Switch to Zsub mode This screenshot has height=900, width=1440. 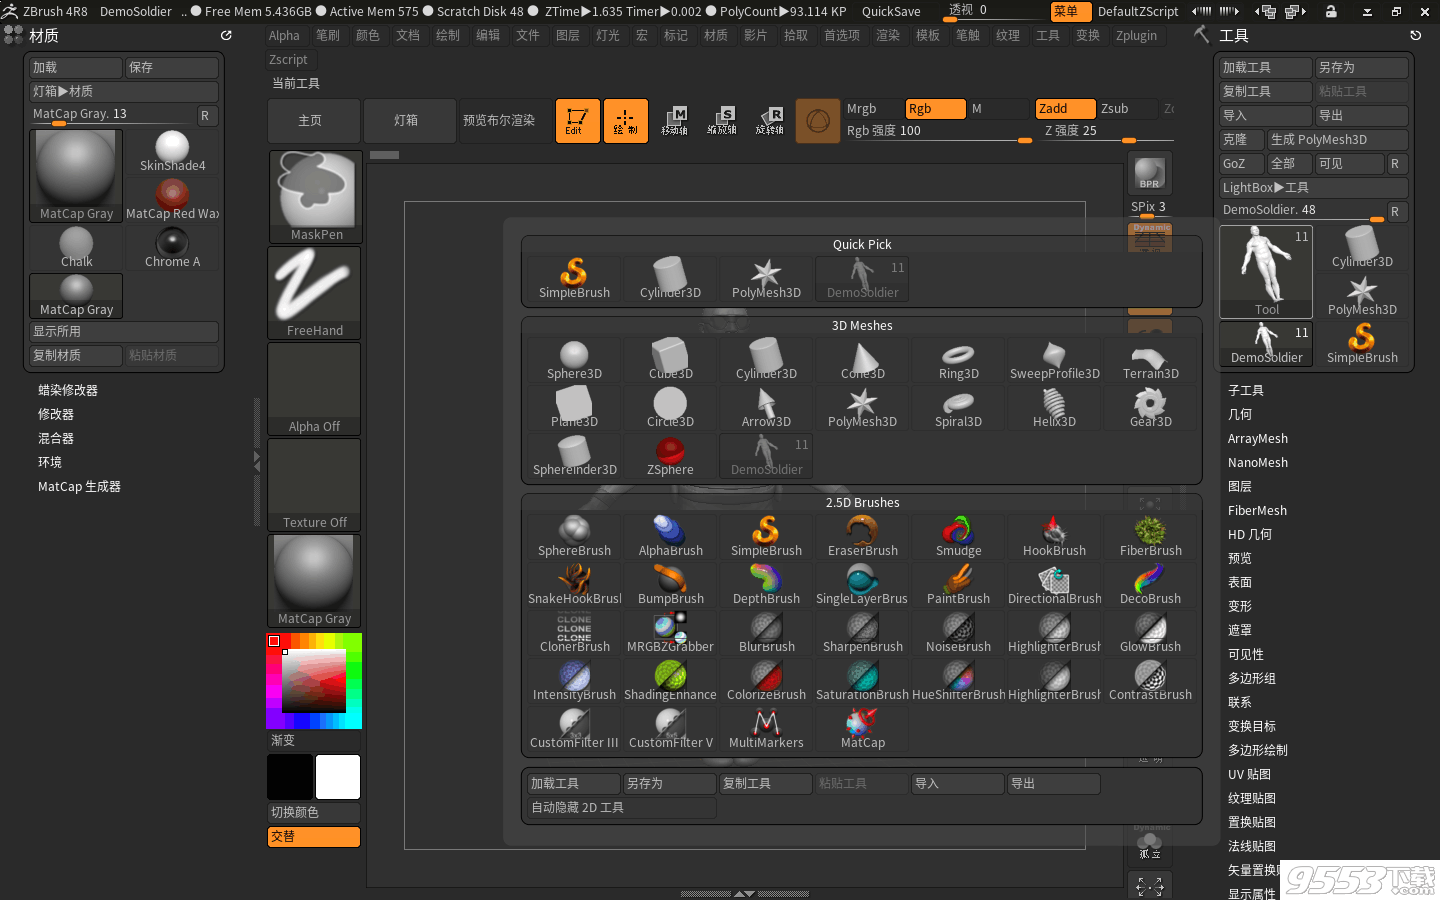1128,109
